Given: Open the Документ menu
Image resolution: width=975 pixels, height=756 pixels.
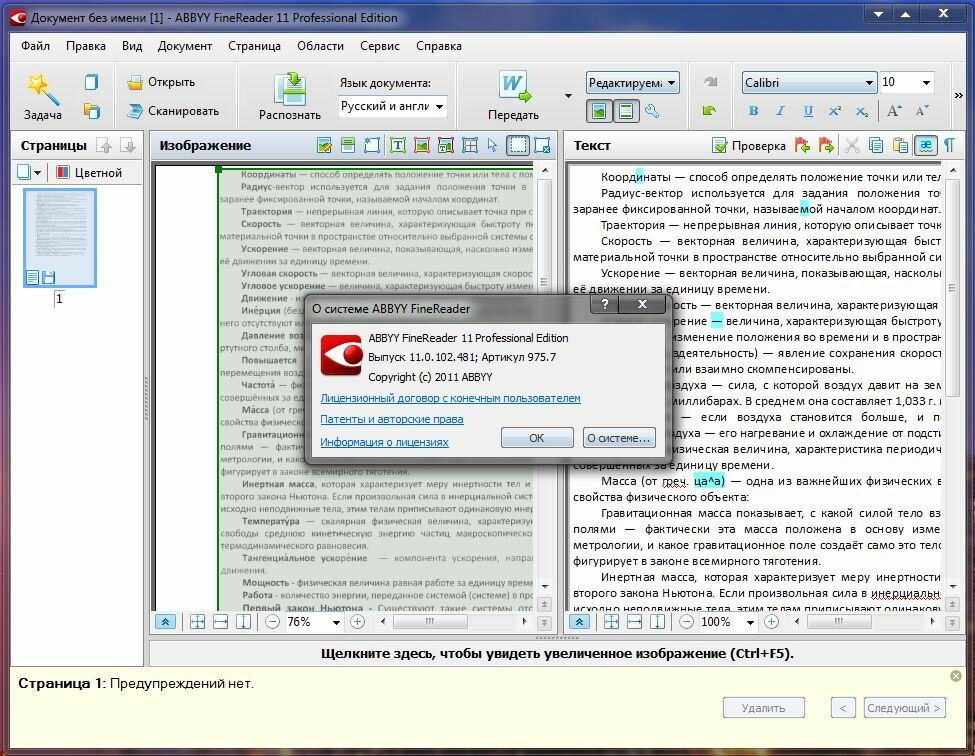Looking at the screenshot, I should [185, 46].
